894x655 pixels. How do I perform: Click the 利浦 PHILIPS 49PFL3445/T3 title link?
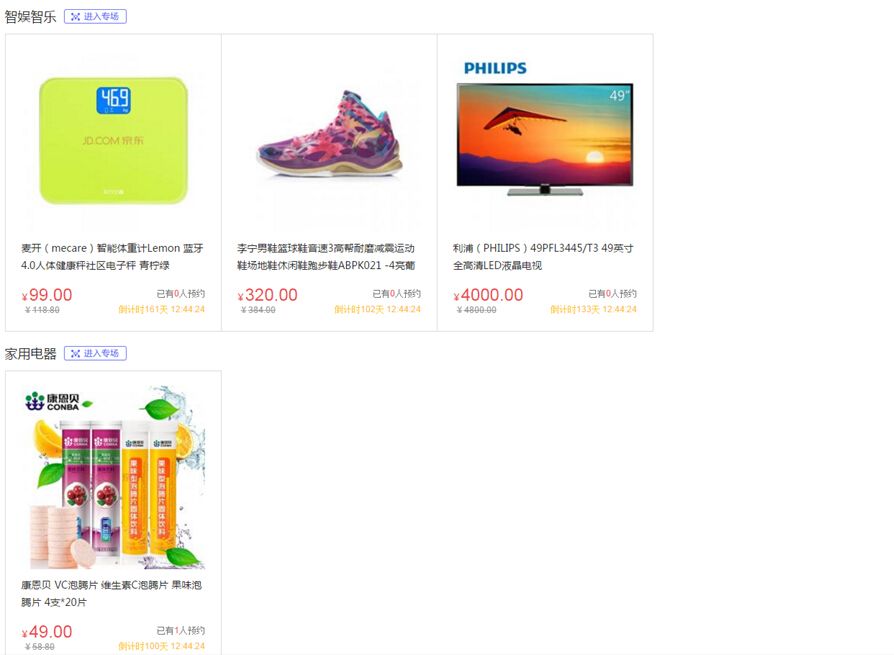(543, 257)
